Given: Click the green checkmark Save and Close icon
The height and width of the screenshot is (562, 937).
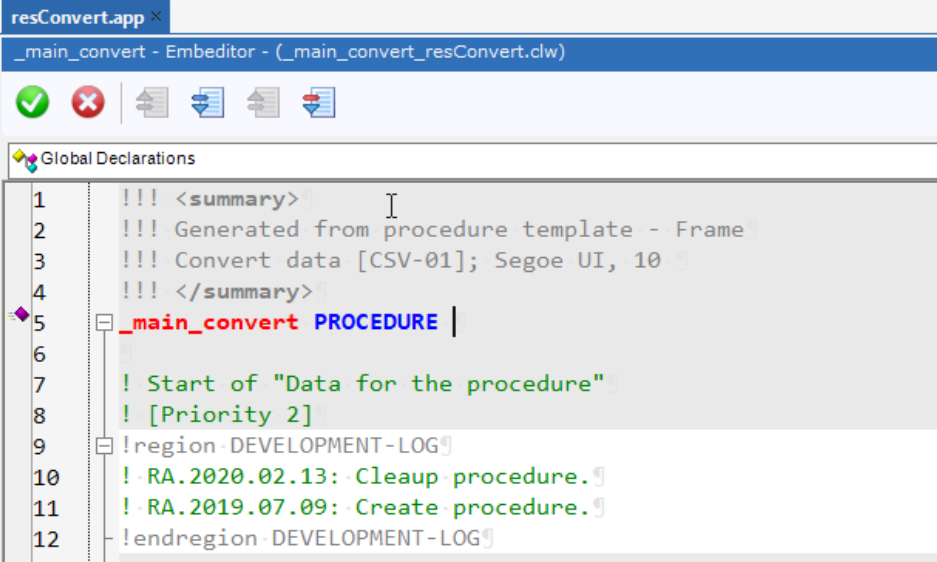Looking at the screenshot, I should [32, 102].
